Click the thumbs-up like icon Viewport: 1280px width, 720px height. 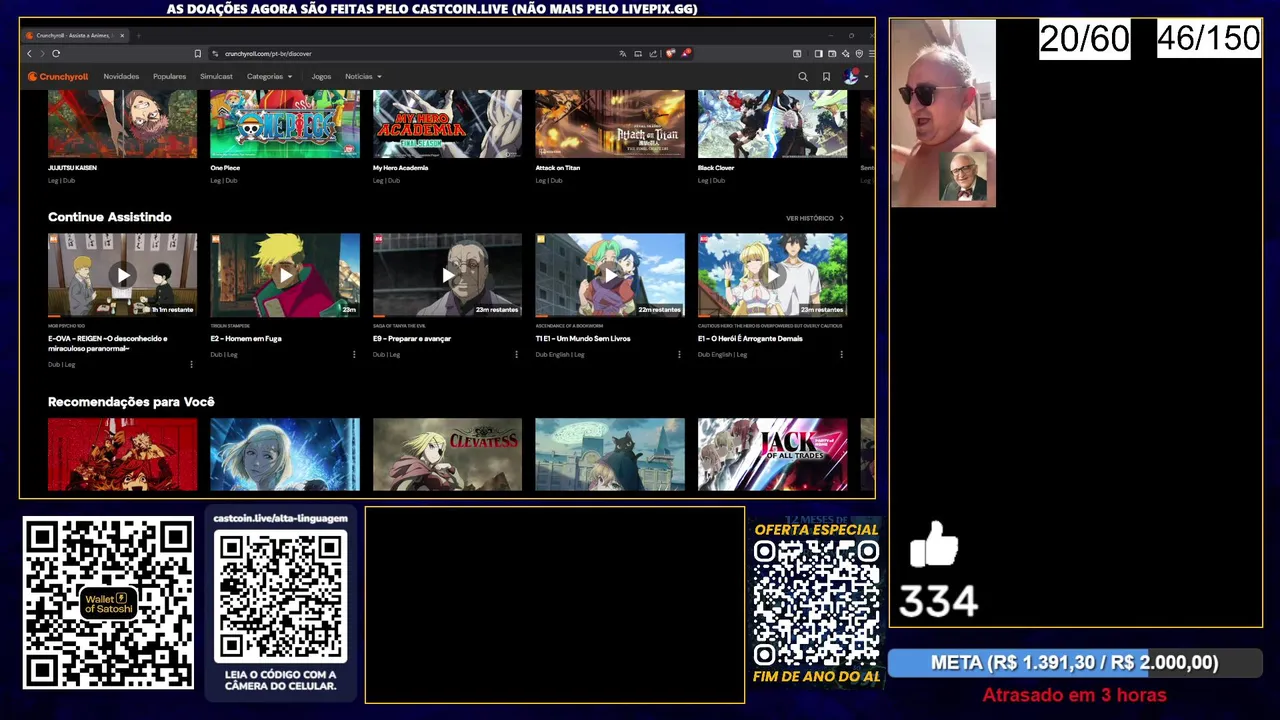point(934,545)
